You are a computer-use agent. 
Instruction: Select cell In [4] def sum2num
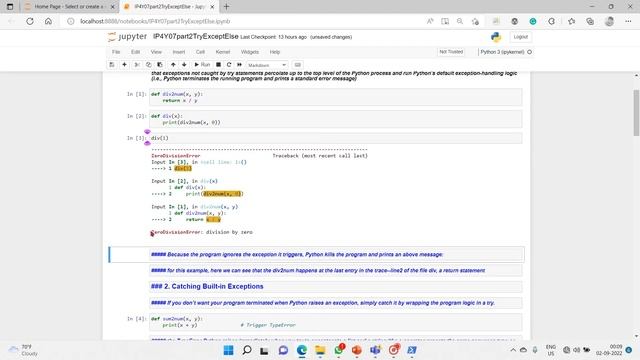(x=336, y=322)
